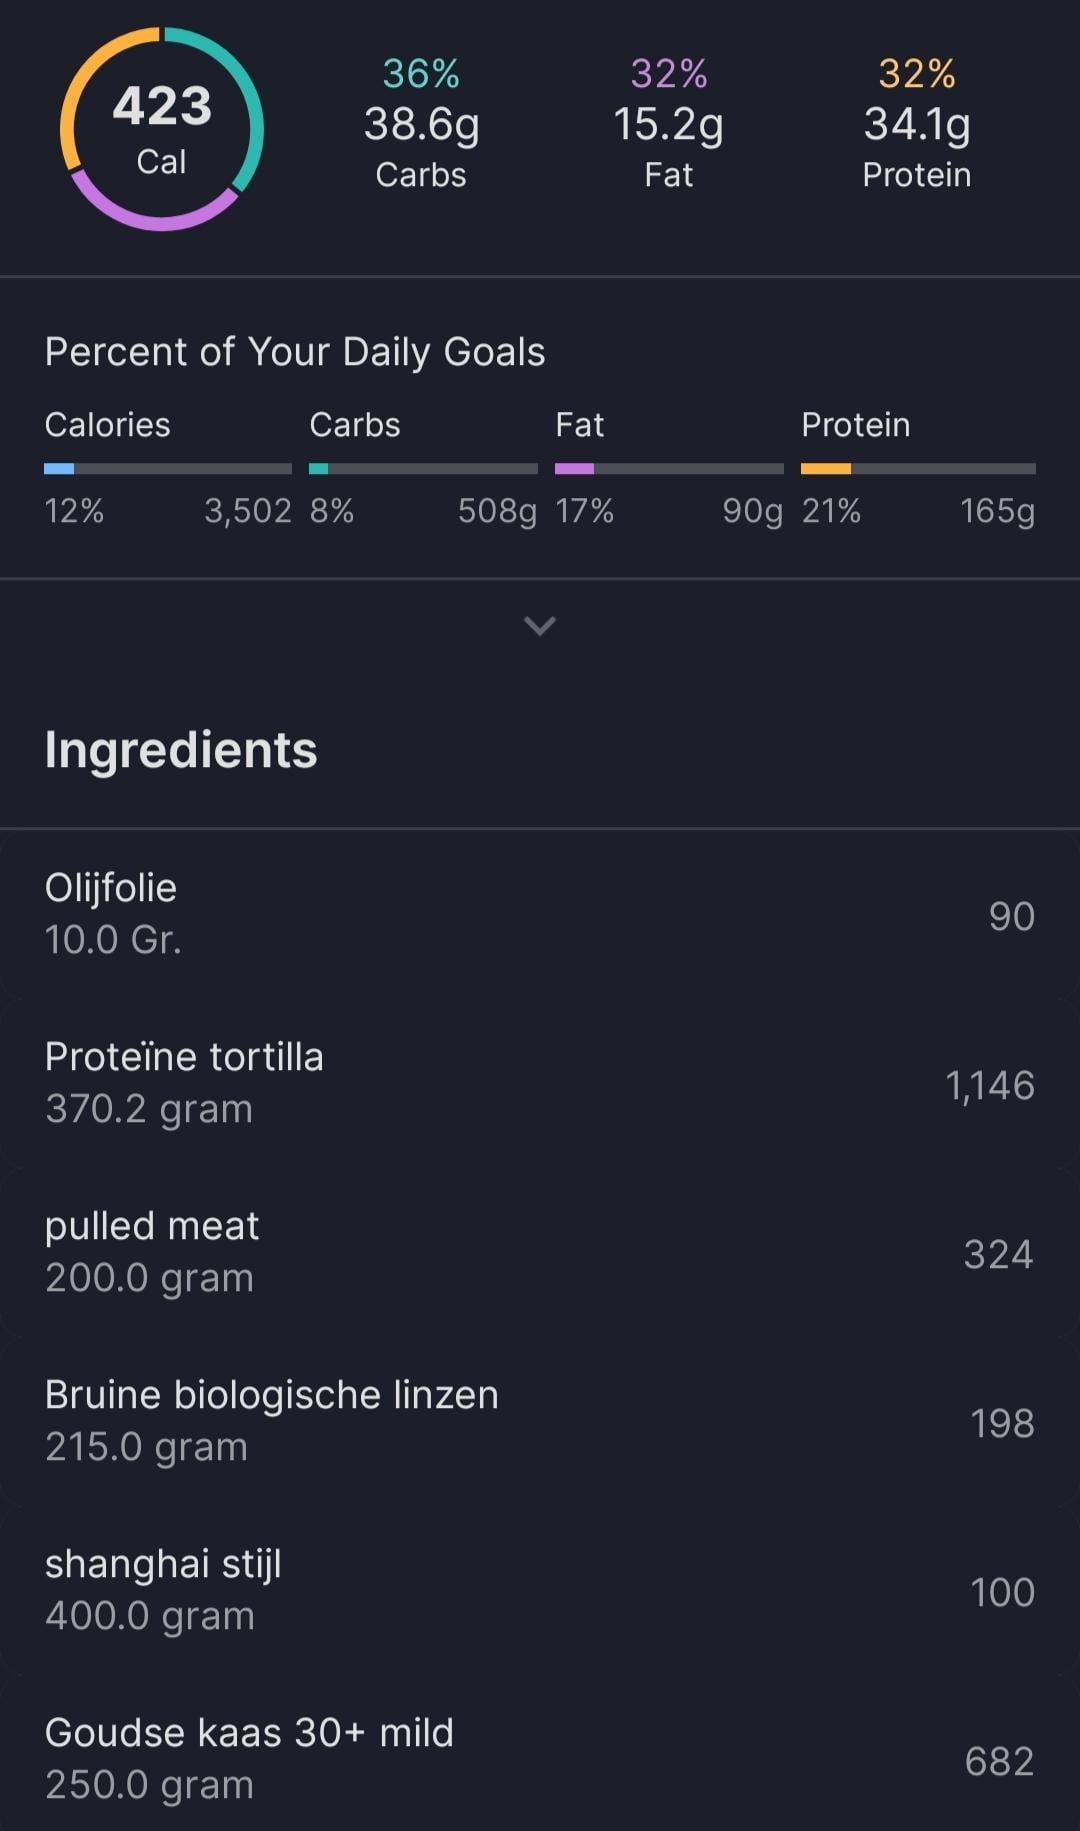1080x1831 pixels.
Task: Tap the teal Carbs progress bar
Action: click(422, 468)
